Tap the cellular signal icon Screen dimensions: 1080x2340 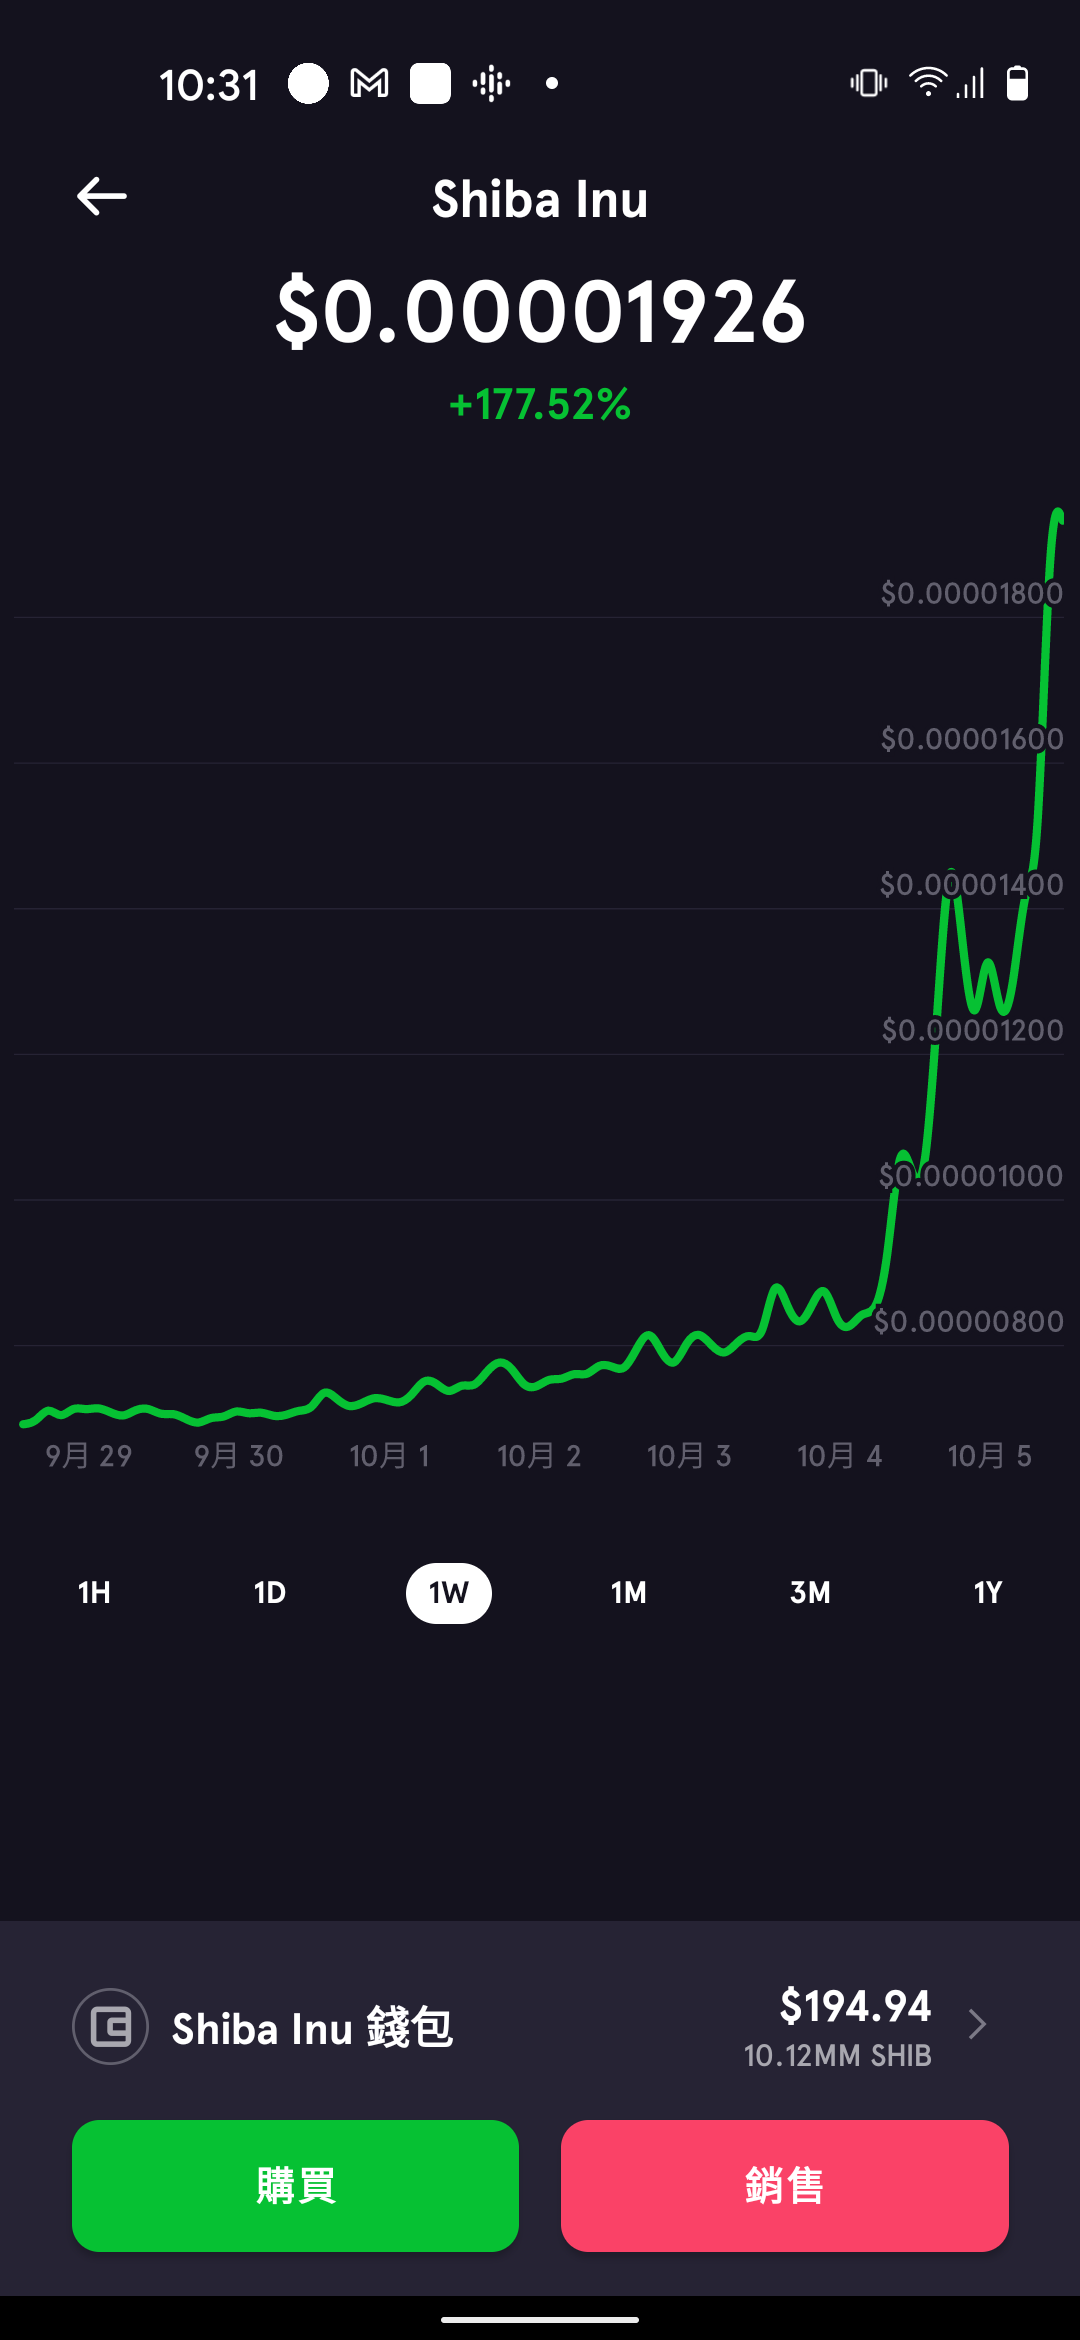coord(971,83)
